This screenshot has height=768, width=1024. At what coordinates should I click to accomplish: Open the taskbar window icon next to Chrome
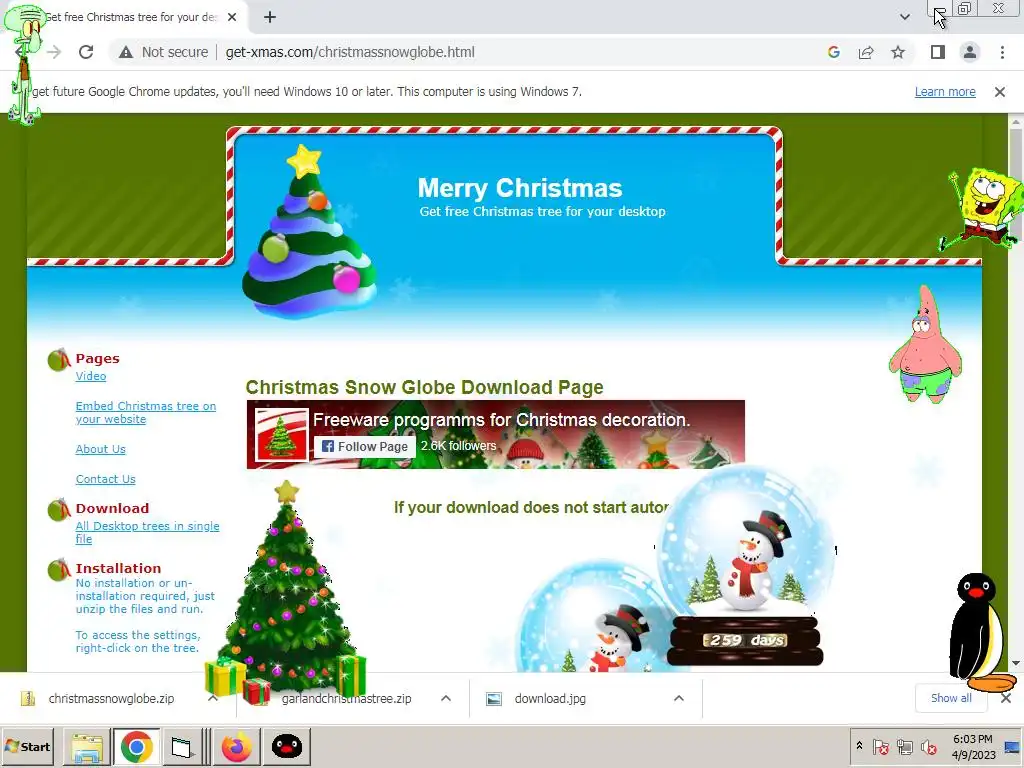coord(182,747)
